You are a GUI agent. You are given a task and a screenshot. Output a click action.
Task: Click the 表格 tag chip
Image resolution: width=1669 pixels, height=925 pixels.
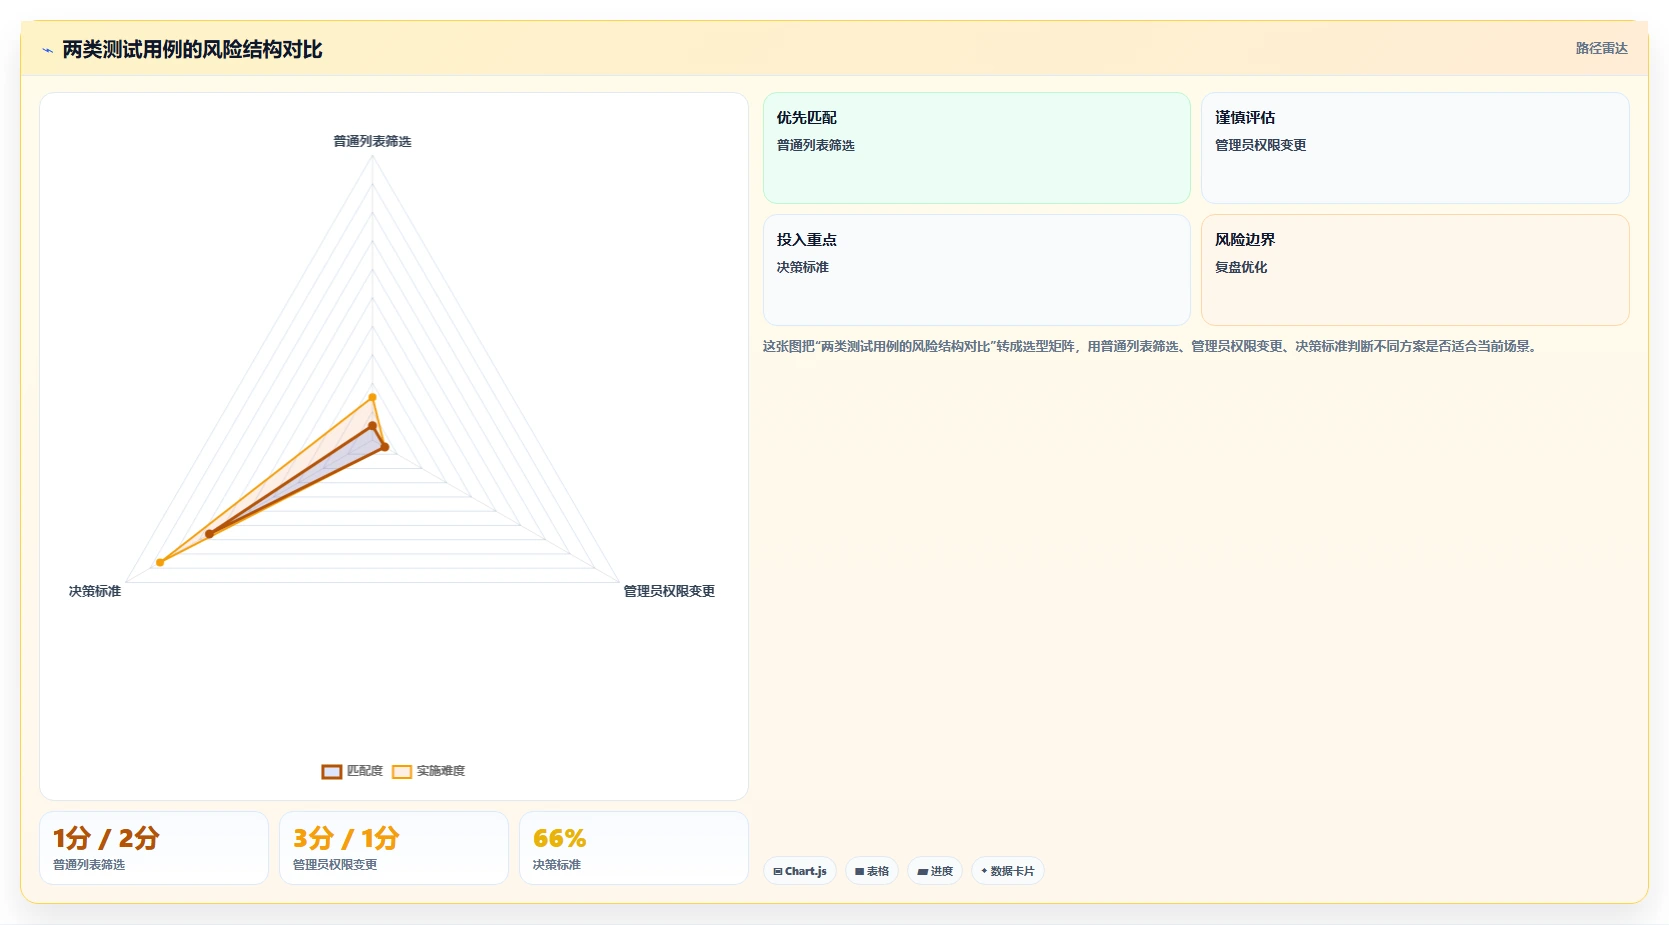(x=872, y=871)
